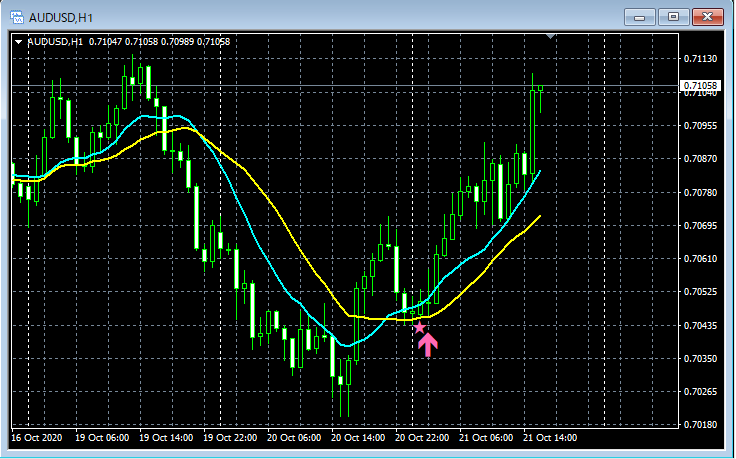The width and height of the screenshot is (736, 459).
Task: Click the 19 Oct 14:00 time label
Action: (166, 438)
